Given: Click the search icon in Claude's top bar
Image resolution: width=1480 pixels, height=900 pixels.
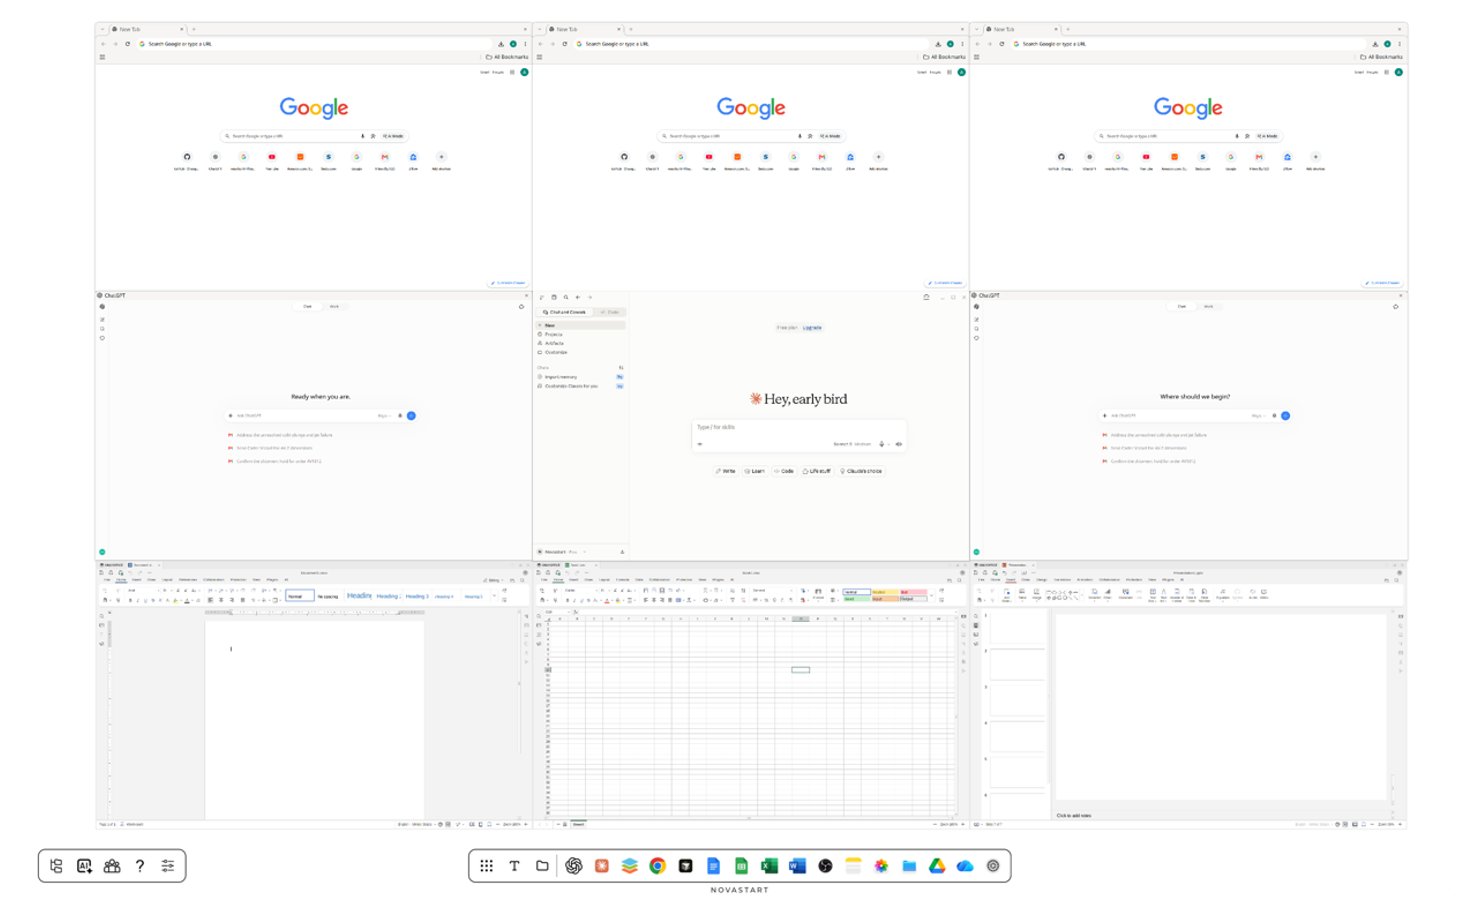Looking at the screenshot, I should [566, 297].
